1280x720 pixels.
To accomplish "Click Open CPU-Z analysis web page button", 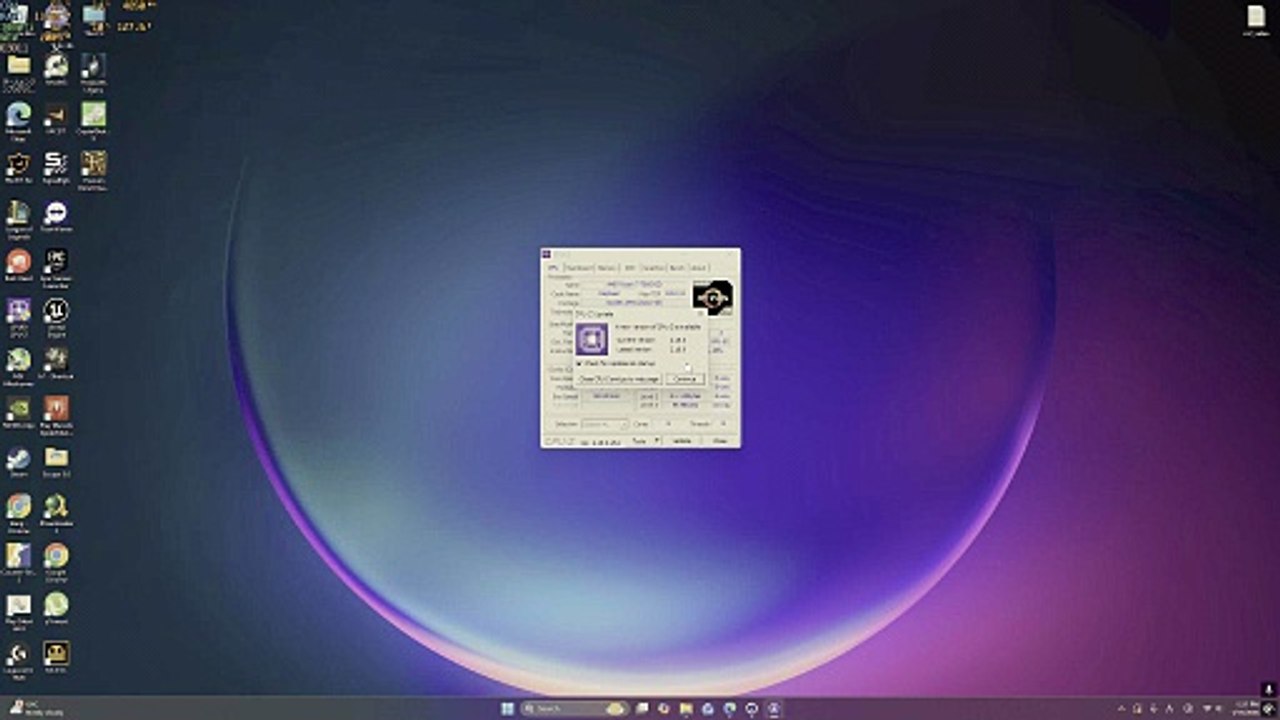I will (619, 379).
